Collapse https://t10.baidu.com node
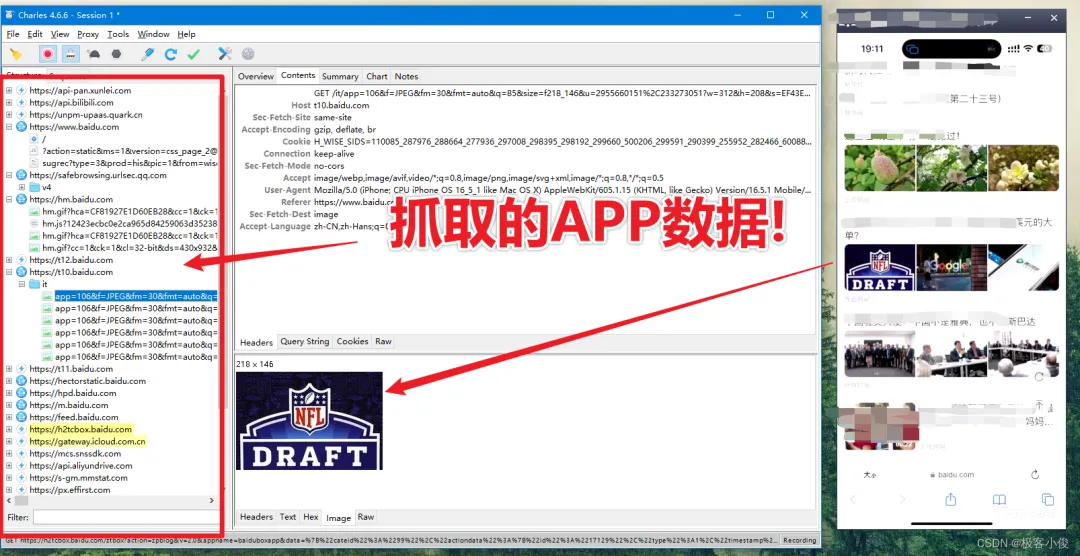1080x556 pixels. [x=9, y=272]
